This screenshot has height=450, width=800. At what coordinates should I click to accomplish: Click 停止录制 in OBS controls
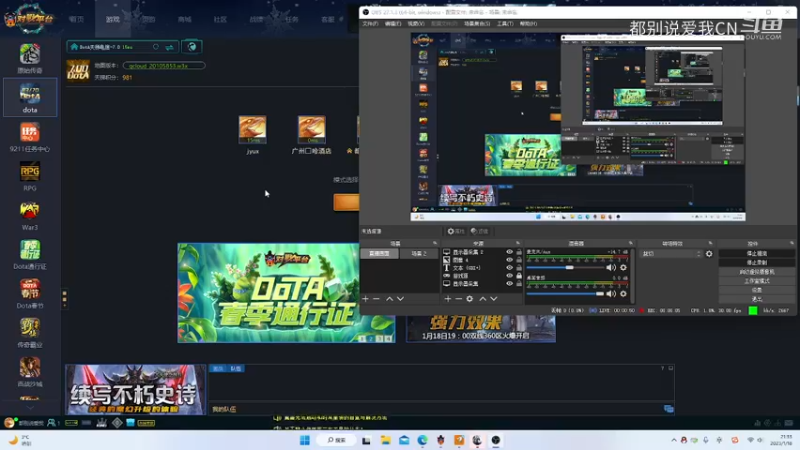[757, 262]
